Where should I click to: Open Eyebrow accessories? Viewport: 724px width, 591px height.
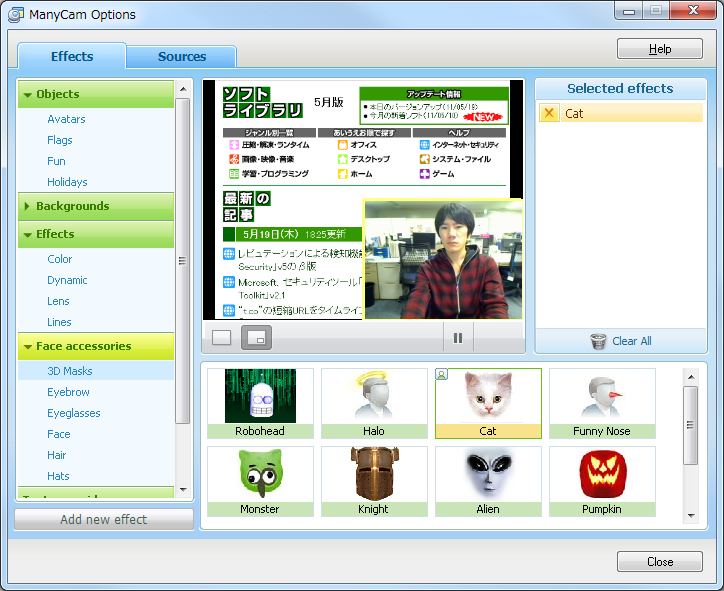point(68,392)
